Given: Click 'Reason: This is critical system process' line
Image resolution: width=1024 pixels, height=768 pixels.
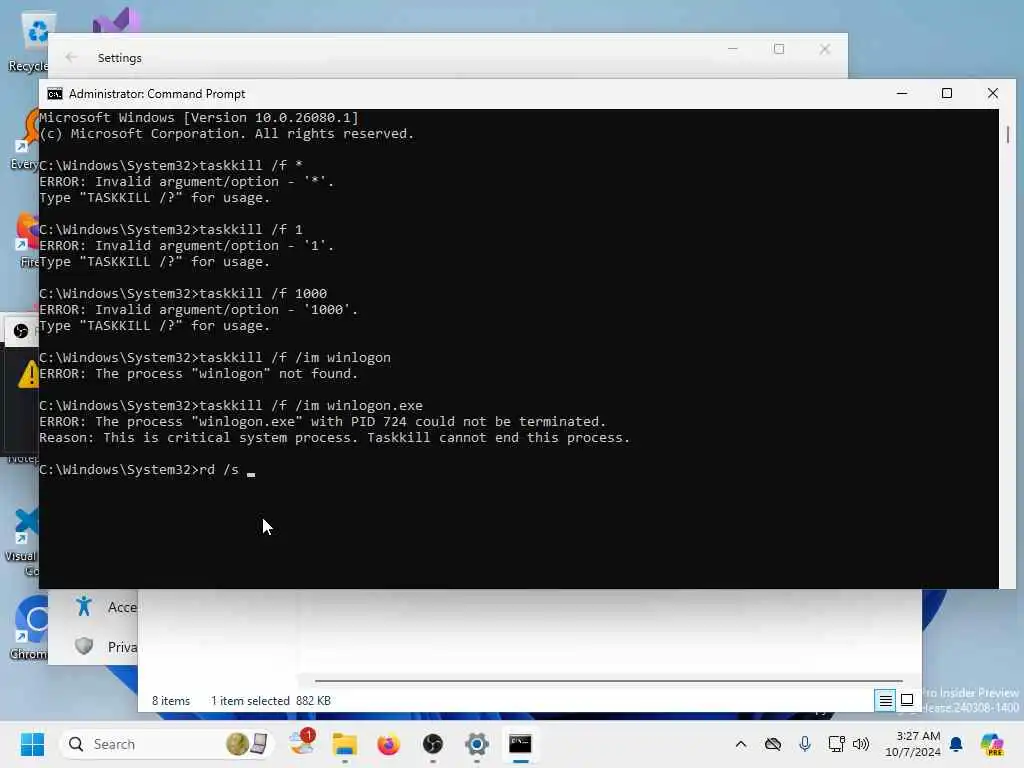Looking at the screenshot, I should click(334, 438).
